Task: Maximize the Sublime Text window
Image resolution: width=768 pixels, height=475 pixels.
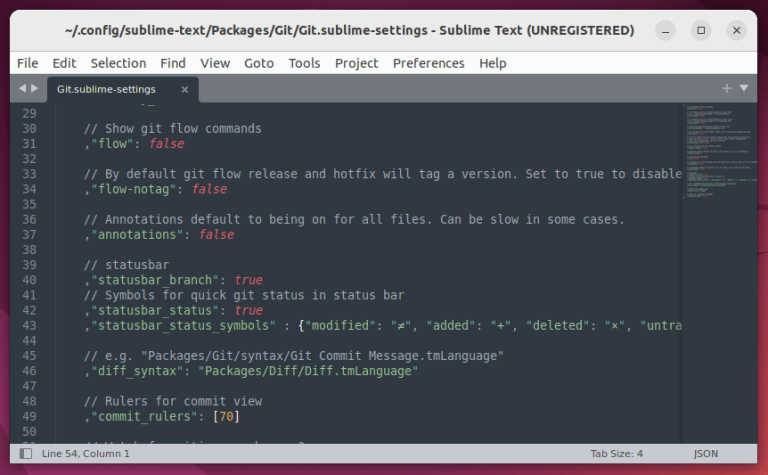Action: [x=705, y=30]
